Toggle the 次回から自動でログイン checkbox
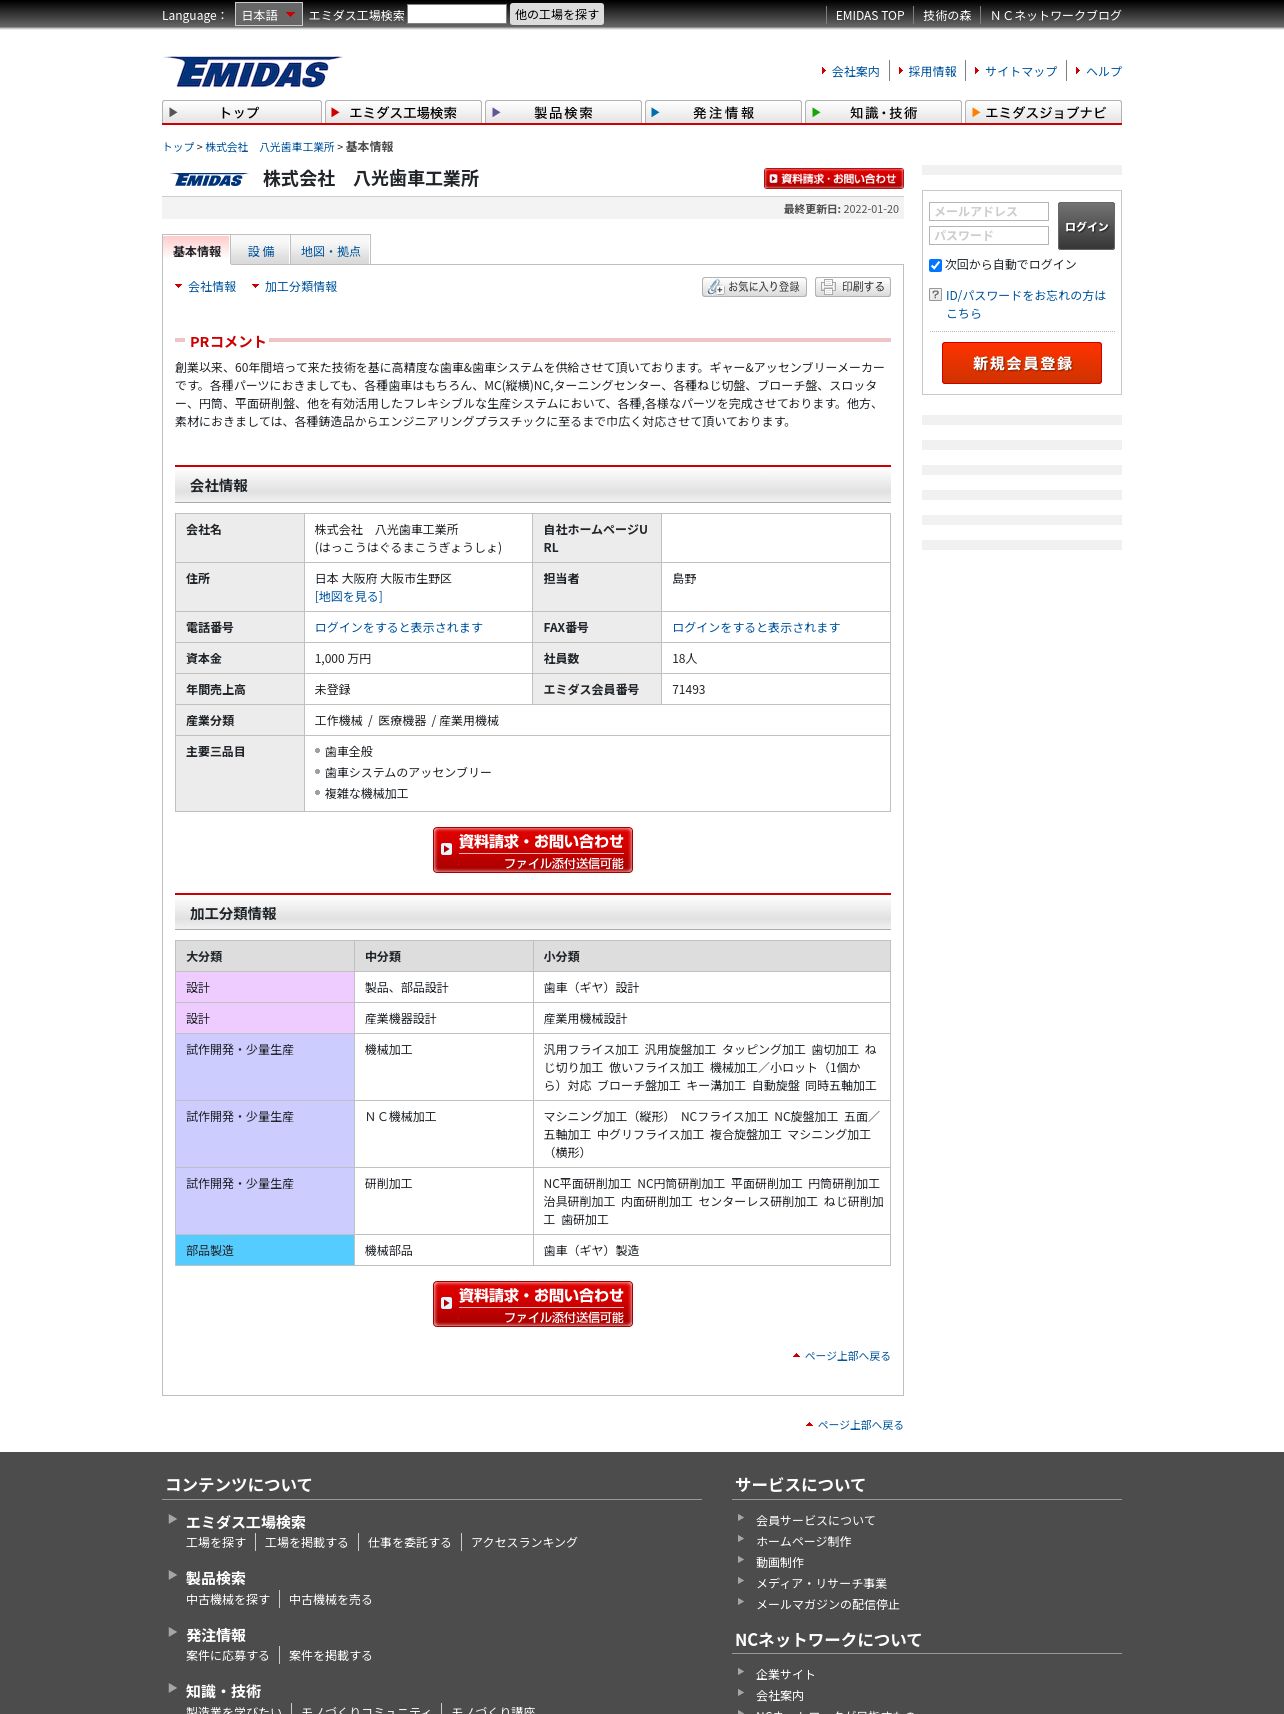Viewport: 1284px width, 1714px height. pos(935,265)
